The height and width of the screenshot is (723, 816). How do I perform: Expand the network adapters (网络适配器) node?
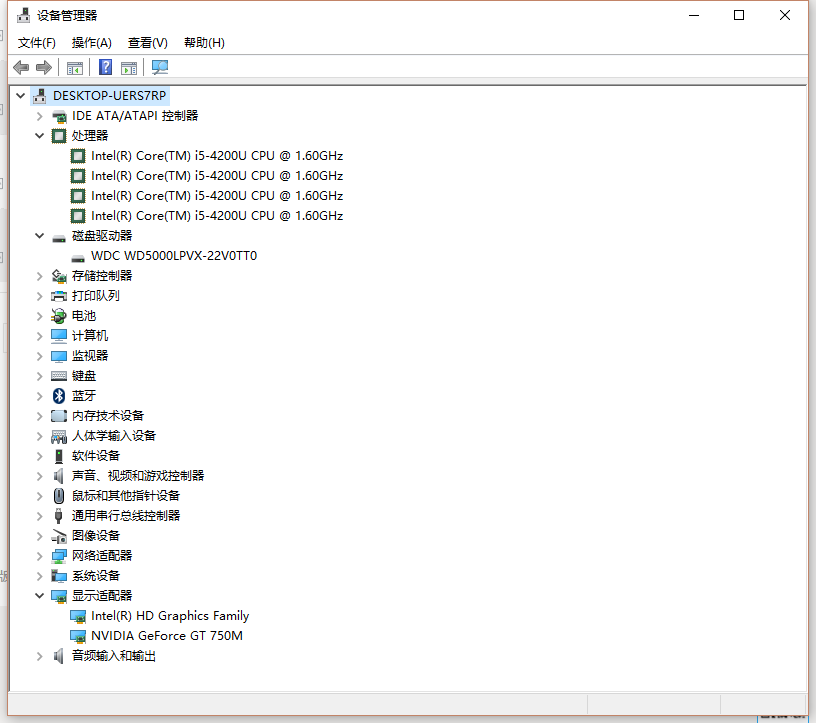point(40,556)
